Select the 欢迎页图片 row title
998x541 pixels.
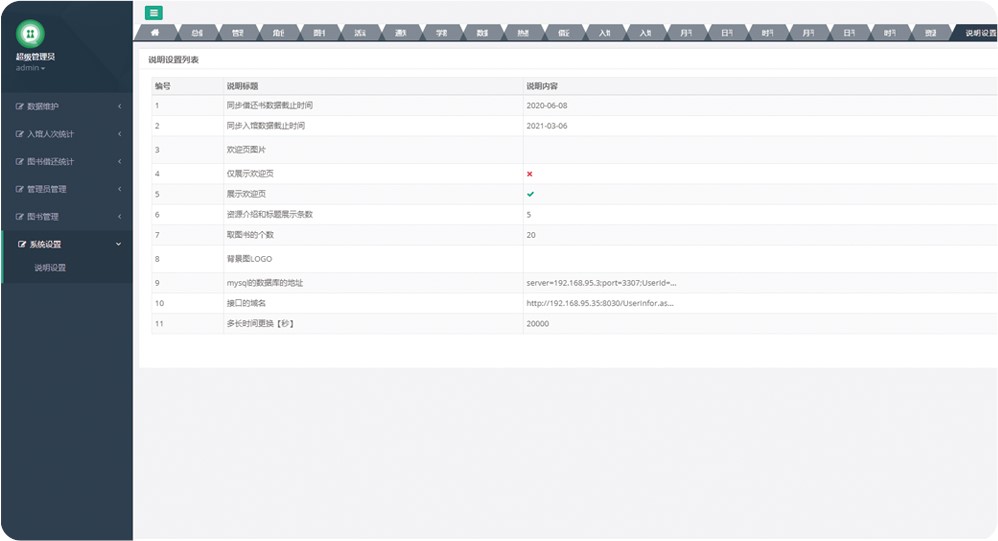(x=246, y=150)
